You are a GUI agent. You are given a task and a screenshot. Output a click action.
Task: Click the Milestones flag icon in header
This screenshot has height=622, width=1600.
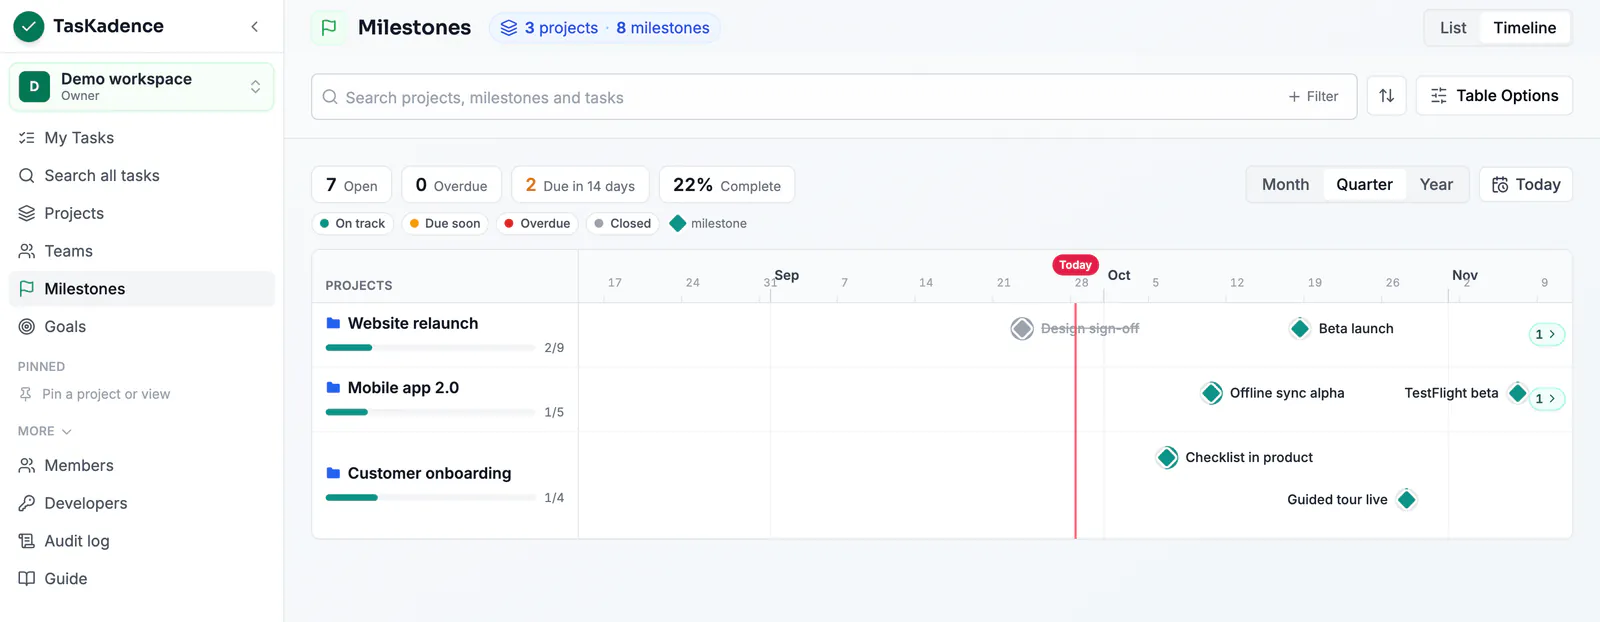(x=329, y=28)
